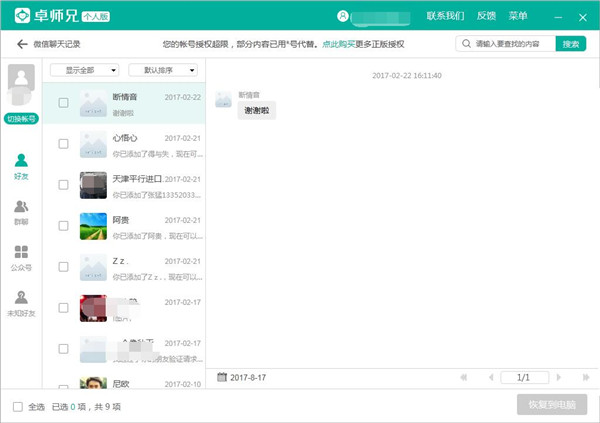600x423 pixels.
Task: Follow the 点此购买 purchase link
Action: pyautogui.click(x=339, y=44)
